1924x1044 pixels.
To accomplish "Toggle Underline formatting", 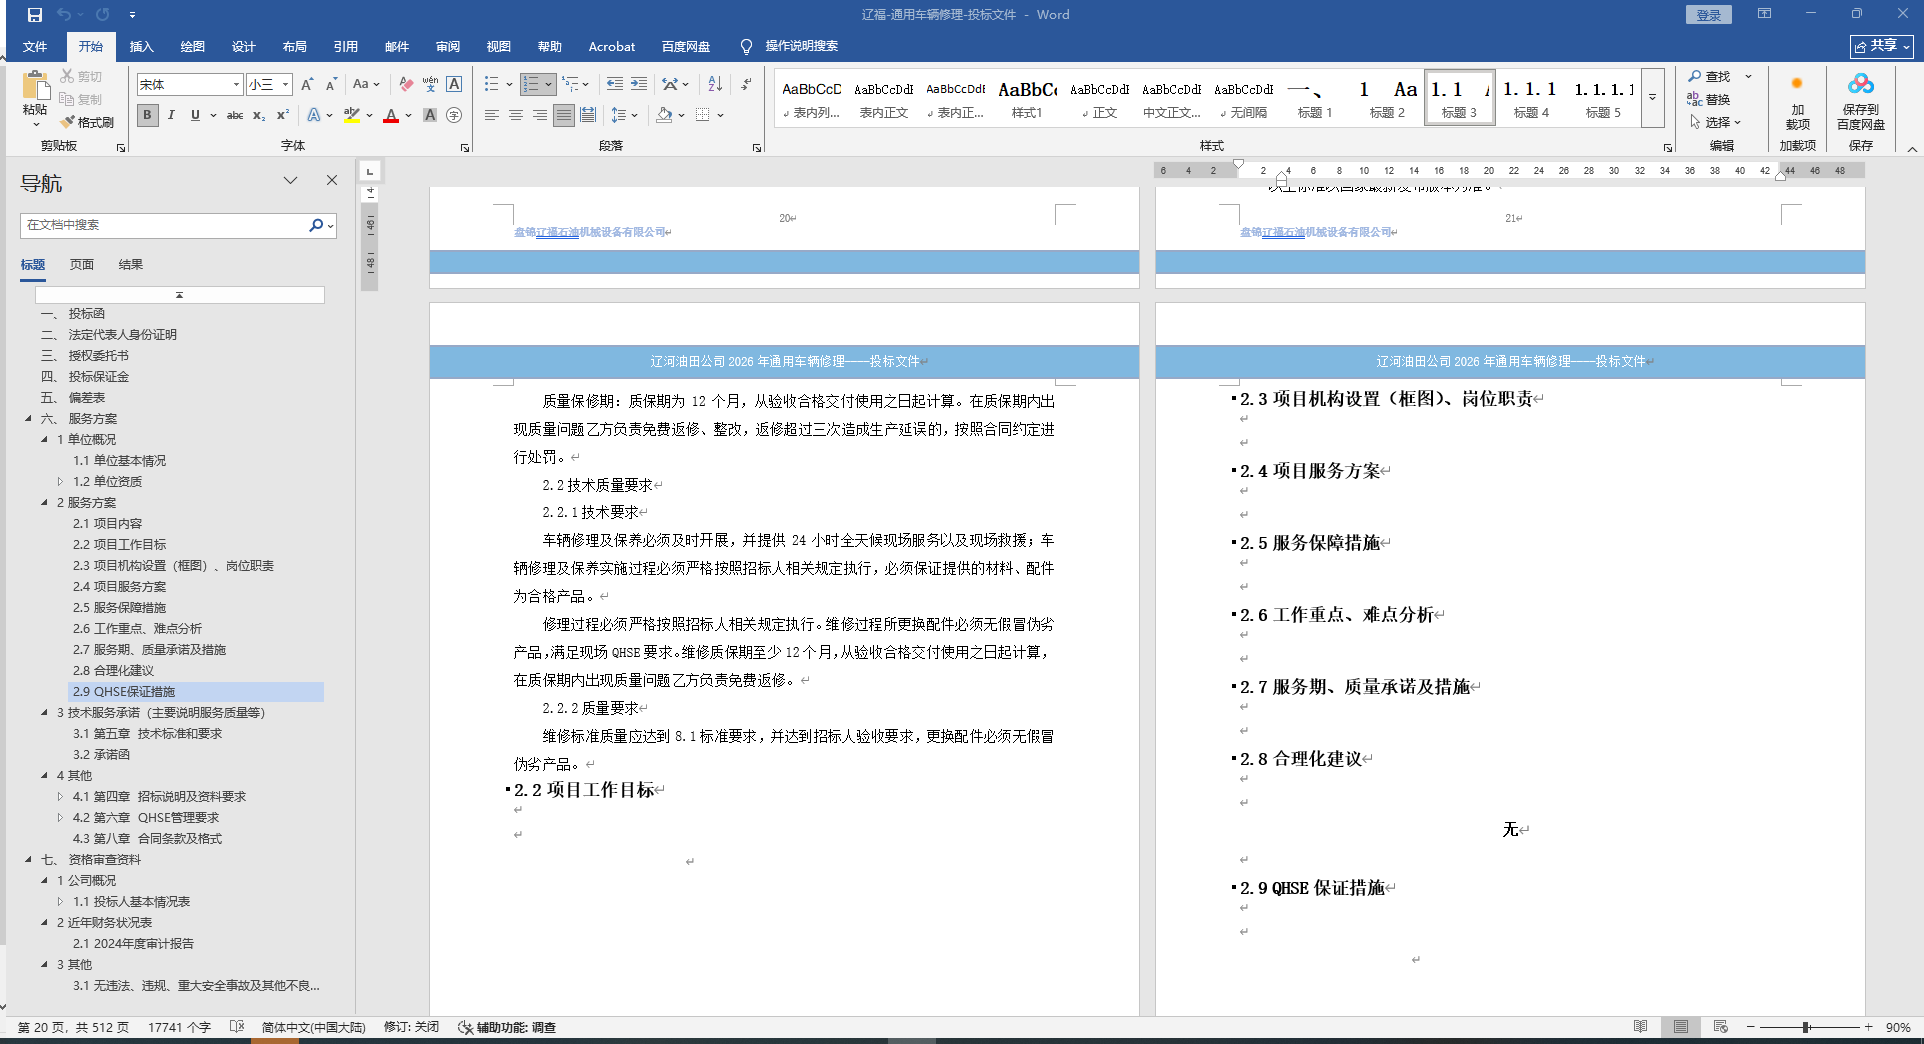I will [x=195, y=115].
